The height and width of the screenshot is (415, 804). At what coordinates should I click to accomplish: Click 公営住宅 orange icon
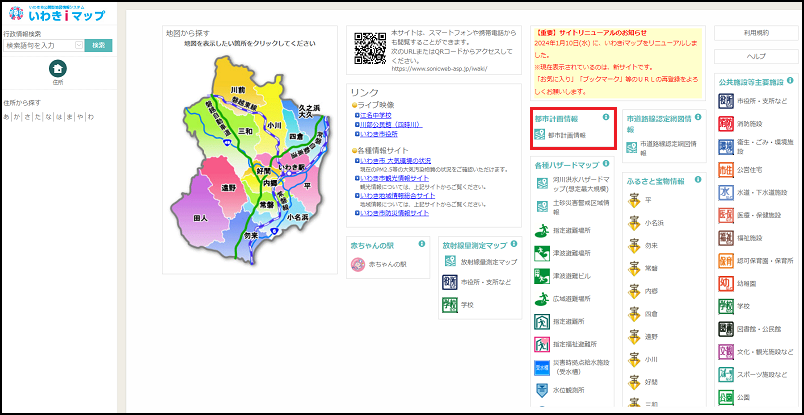coord(726,169)
